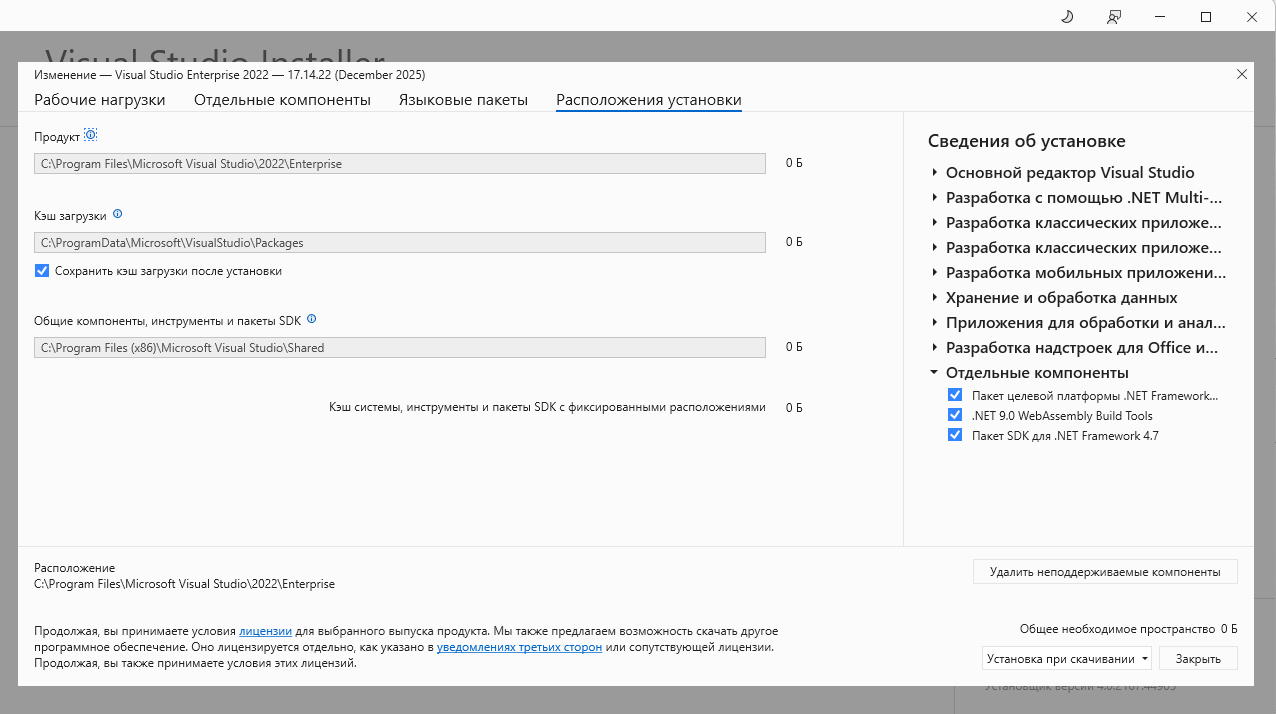Open the Языковые пакеты tab

[x=463, y=100]
